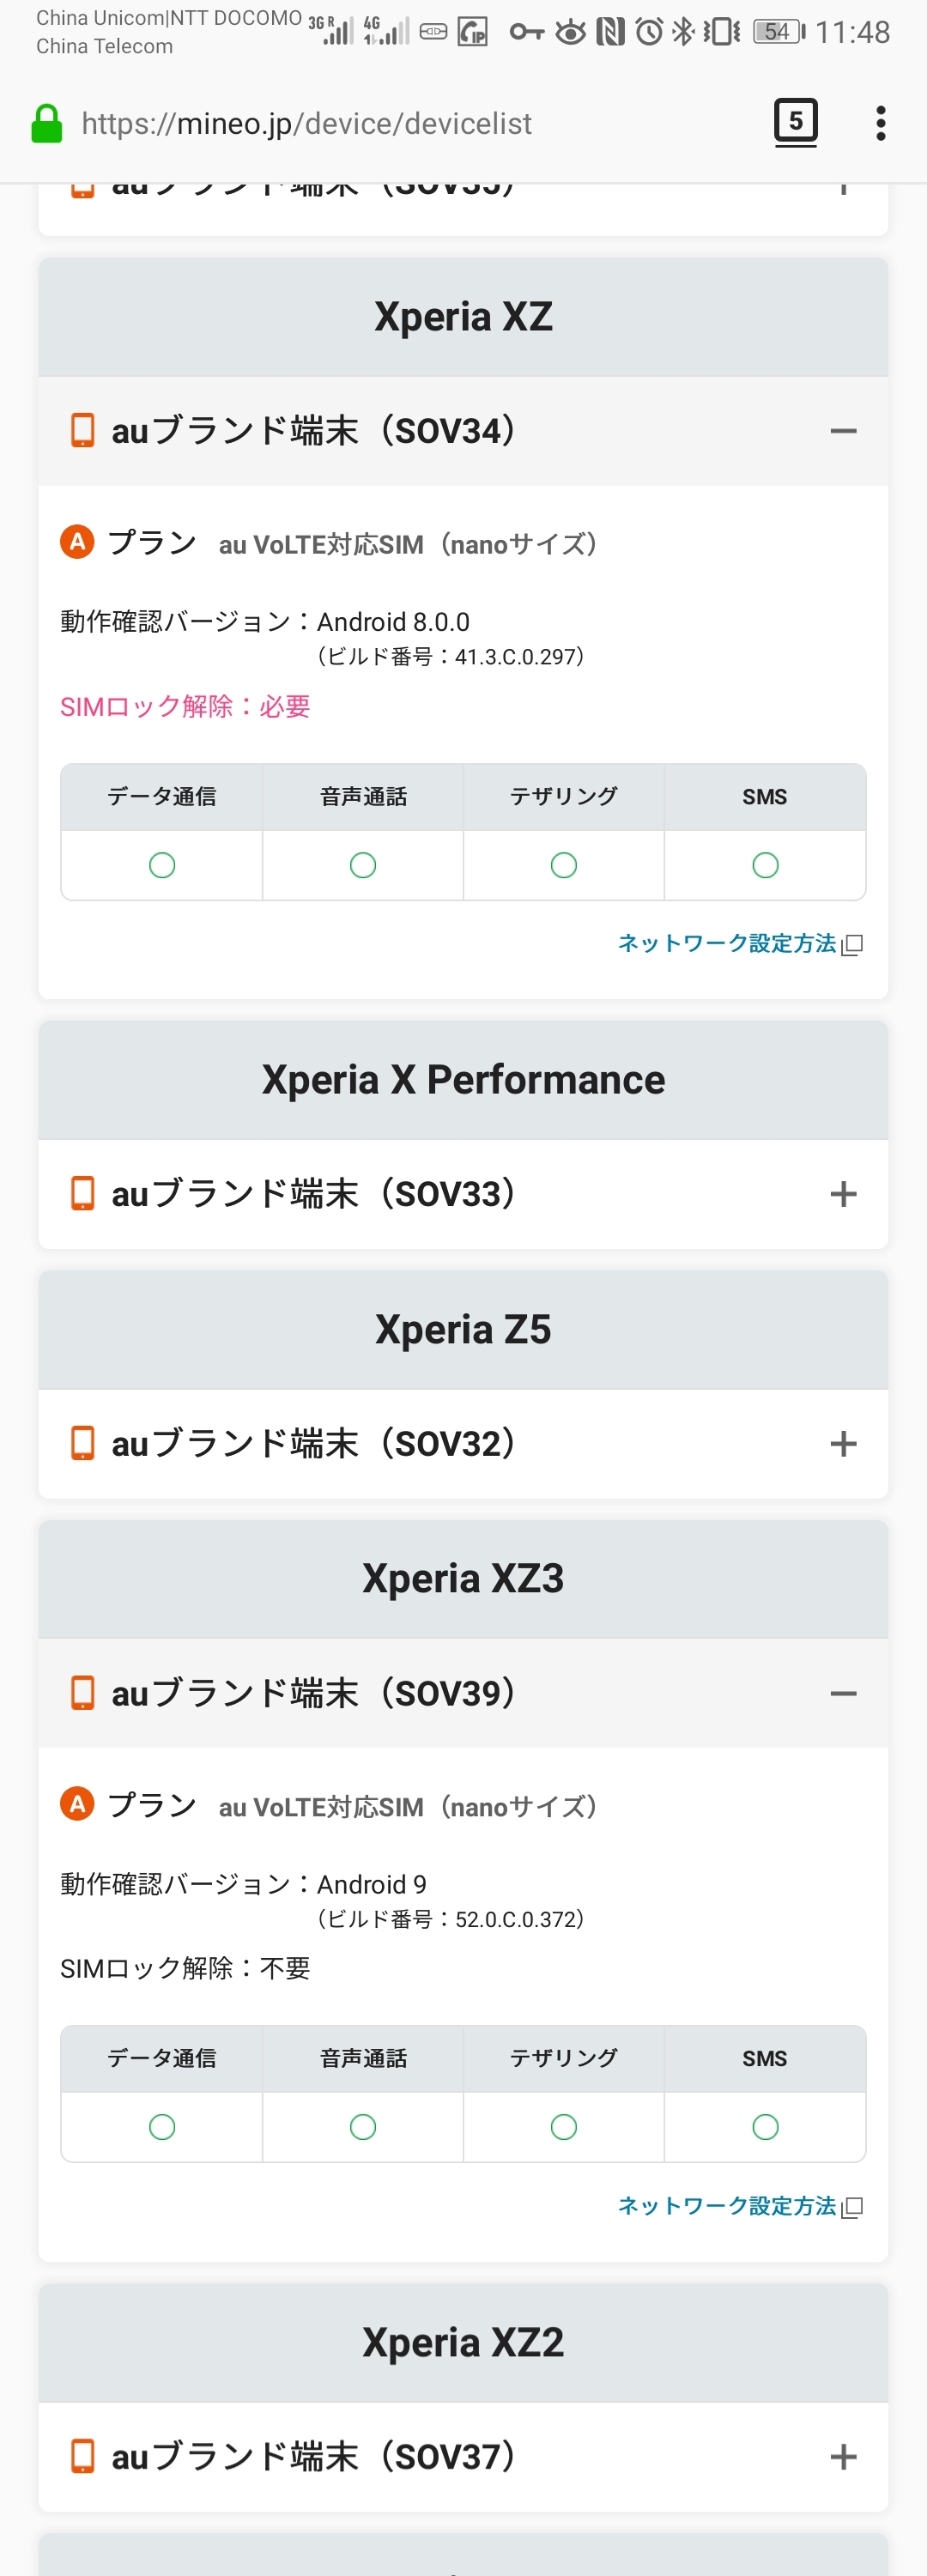Open the tab switcher showing 5 tabs
Image resolution: width=927 pixels, height=2576 pixels.
(795, 122)
